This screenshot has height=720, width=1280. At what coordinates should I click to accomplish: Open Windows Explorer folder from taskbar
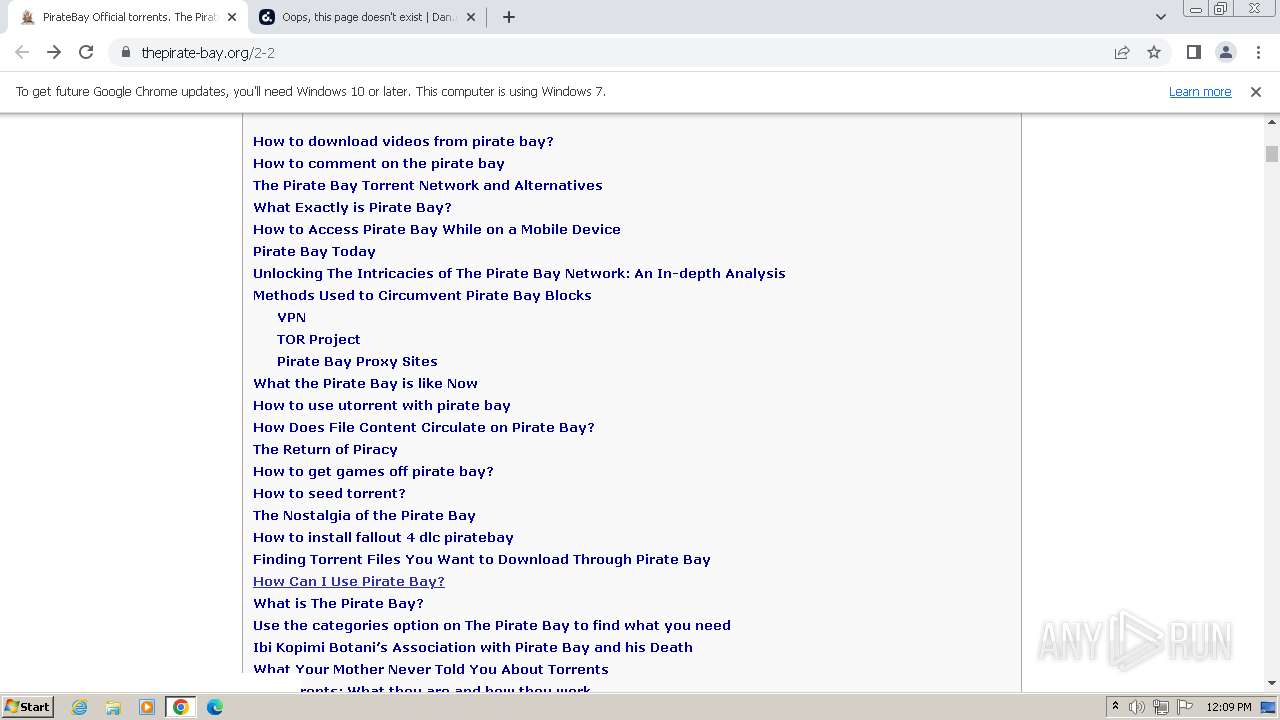click(113, 707)
